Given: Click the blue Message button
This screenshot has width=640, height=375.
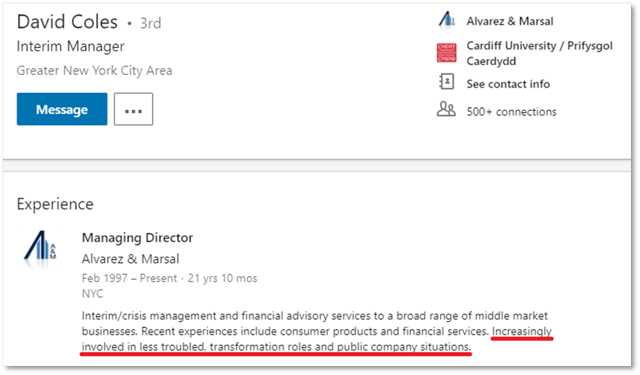Looking at the screenshot, I should (x=62, y=109).
